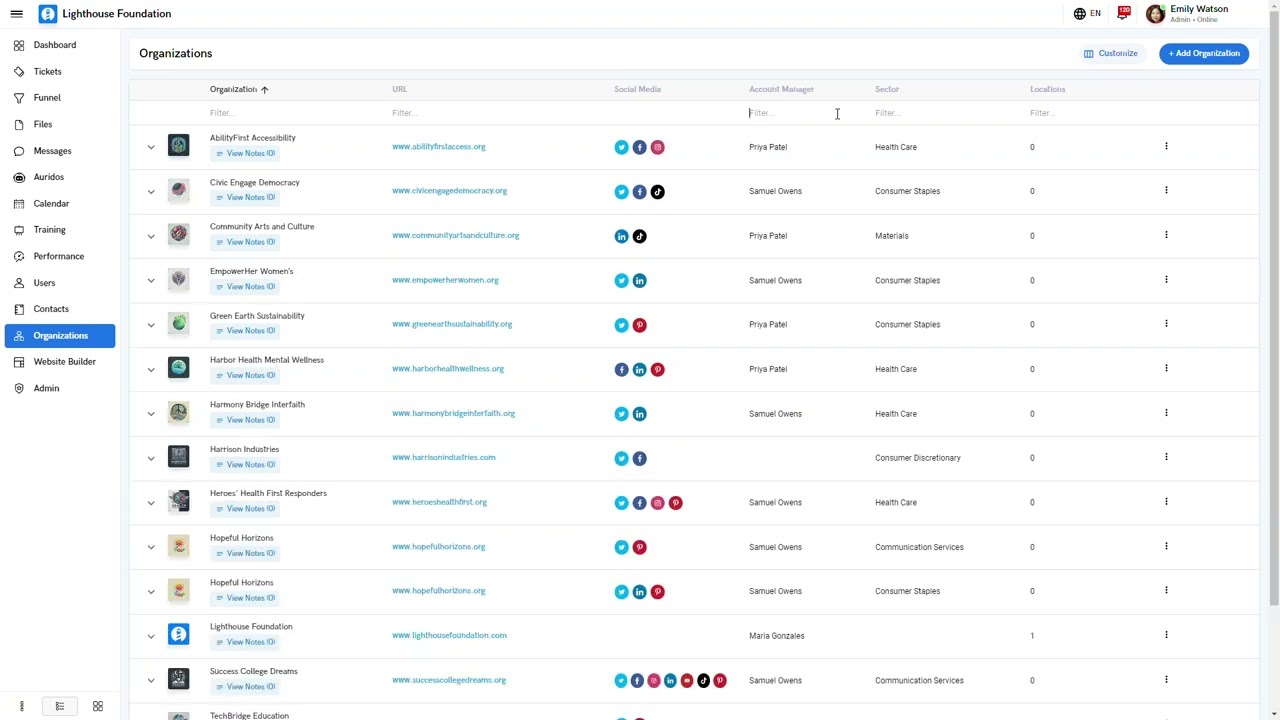Open the hamburger menu

click(16, 14)
